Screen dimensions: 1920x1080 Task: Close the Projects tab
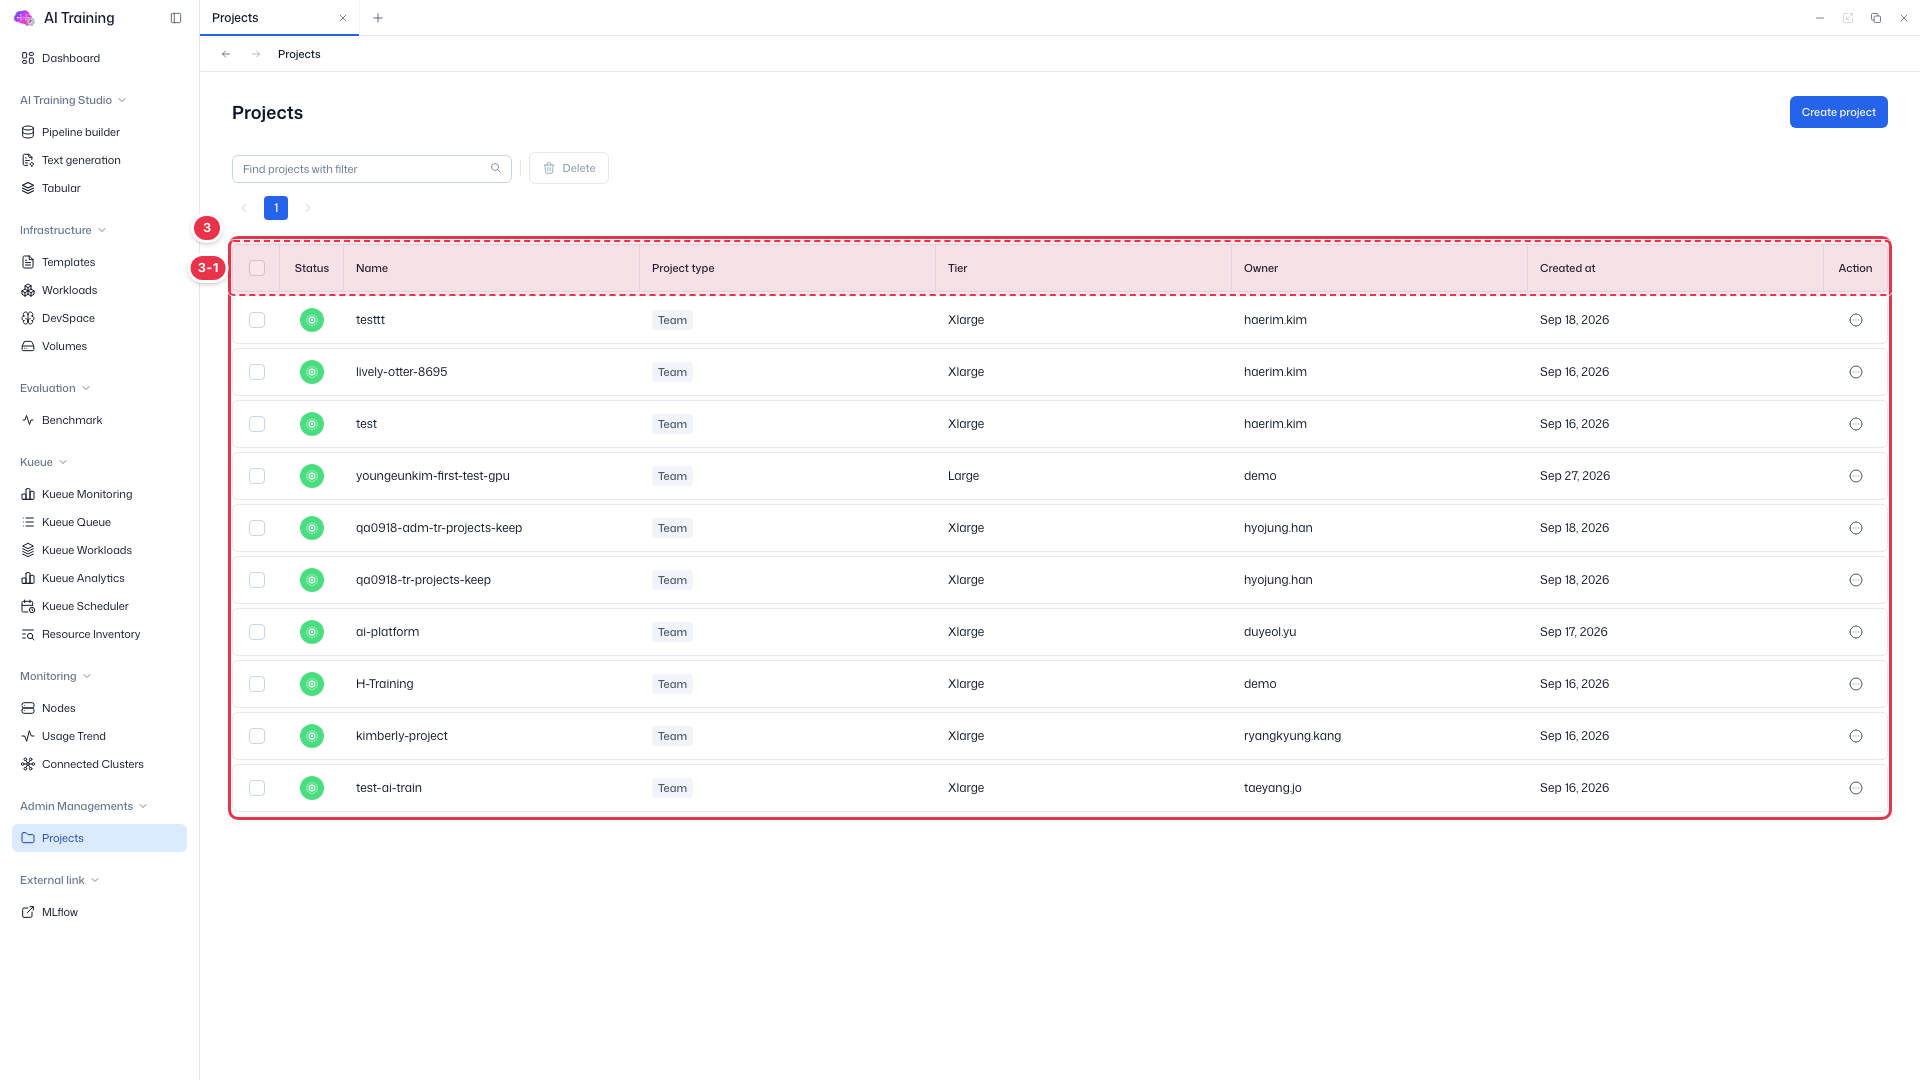pyautogui.click(x=343, y=18)
